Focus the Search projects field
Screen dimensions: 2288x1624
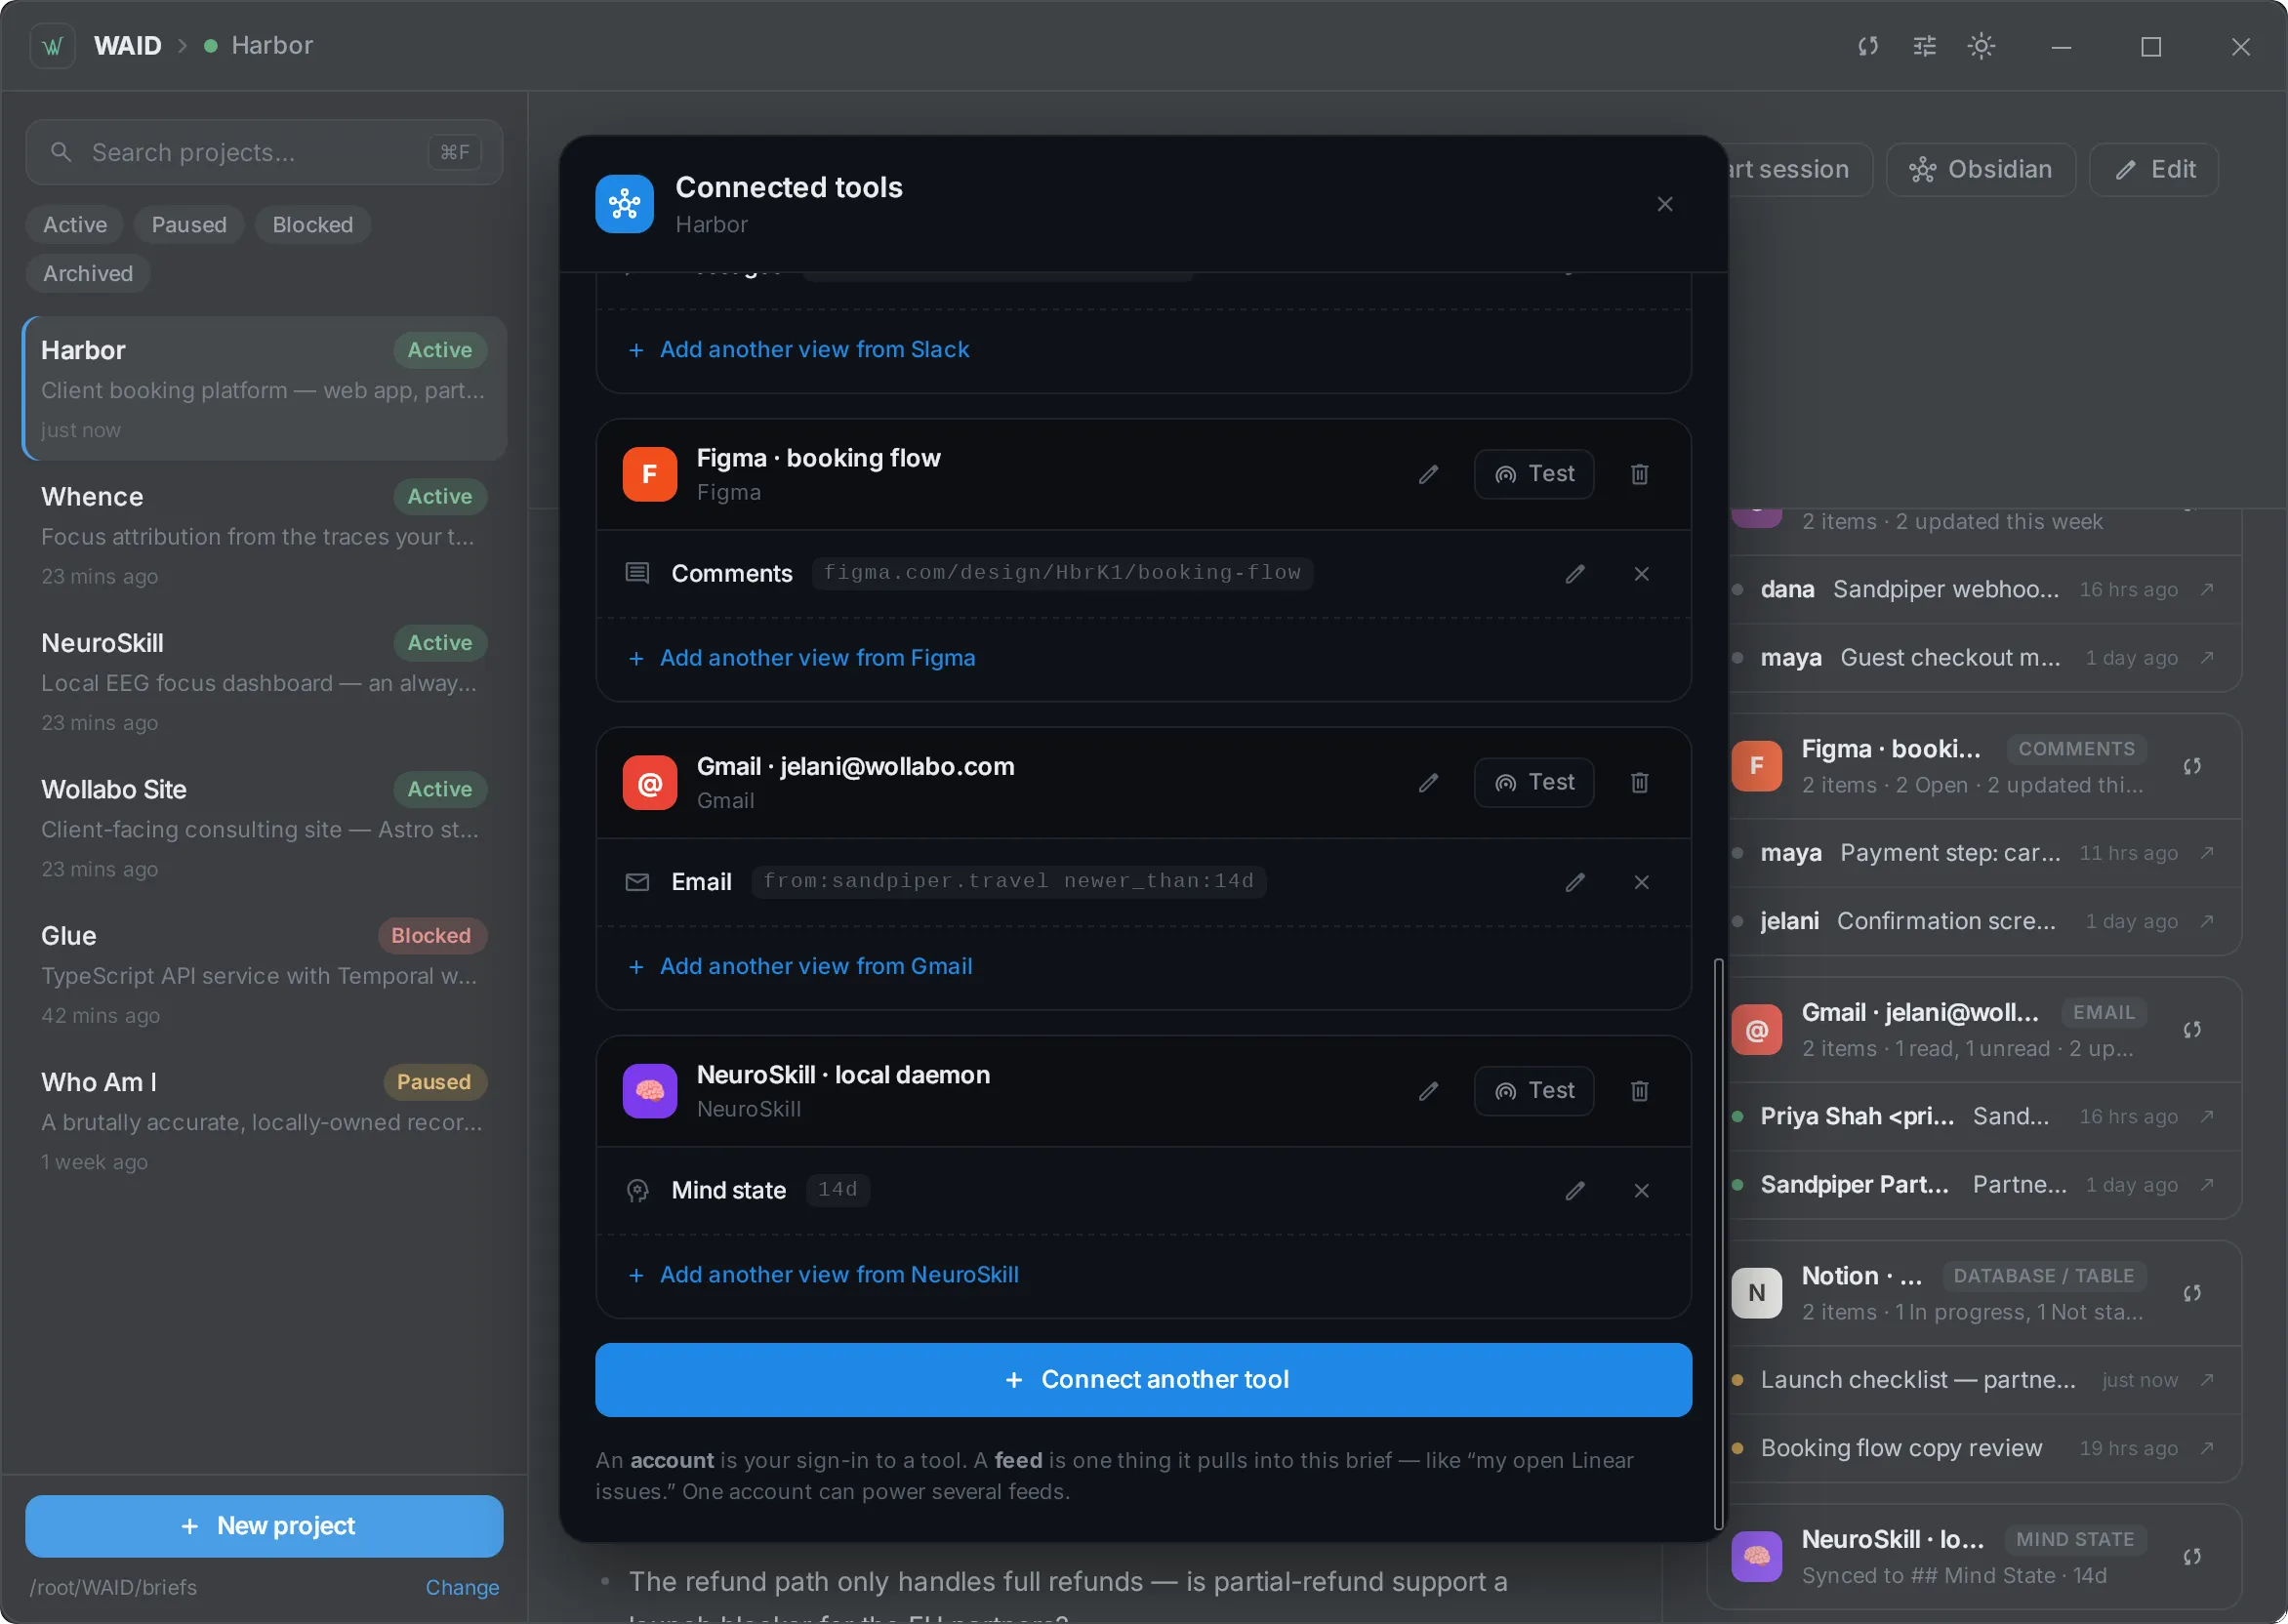(264, 152)
